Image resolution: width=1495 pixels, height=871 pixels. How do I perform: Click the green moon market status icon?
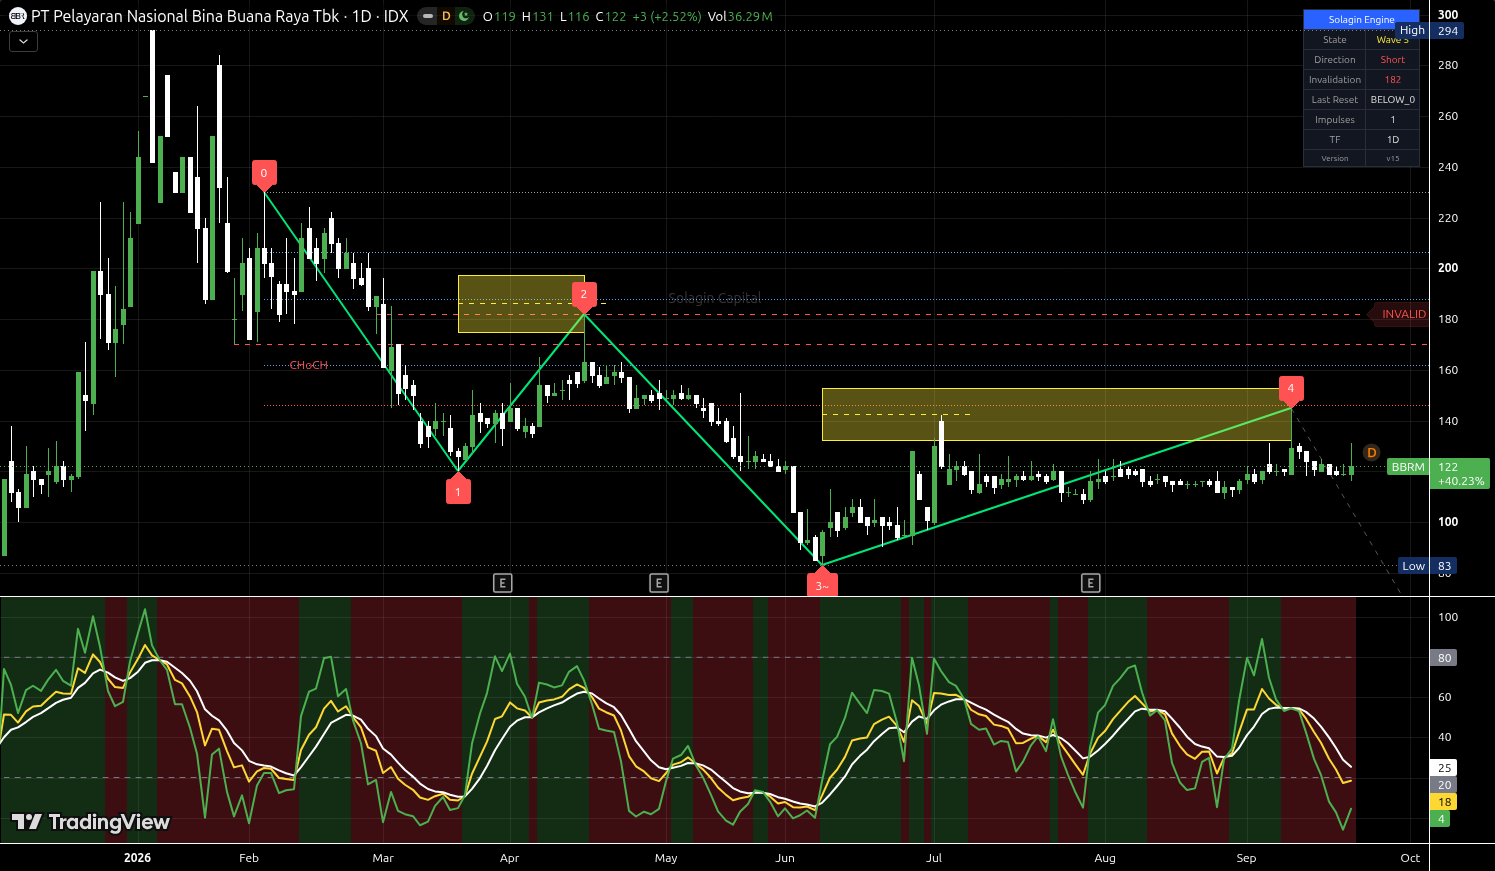pos(464,16)
